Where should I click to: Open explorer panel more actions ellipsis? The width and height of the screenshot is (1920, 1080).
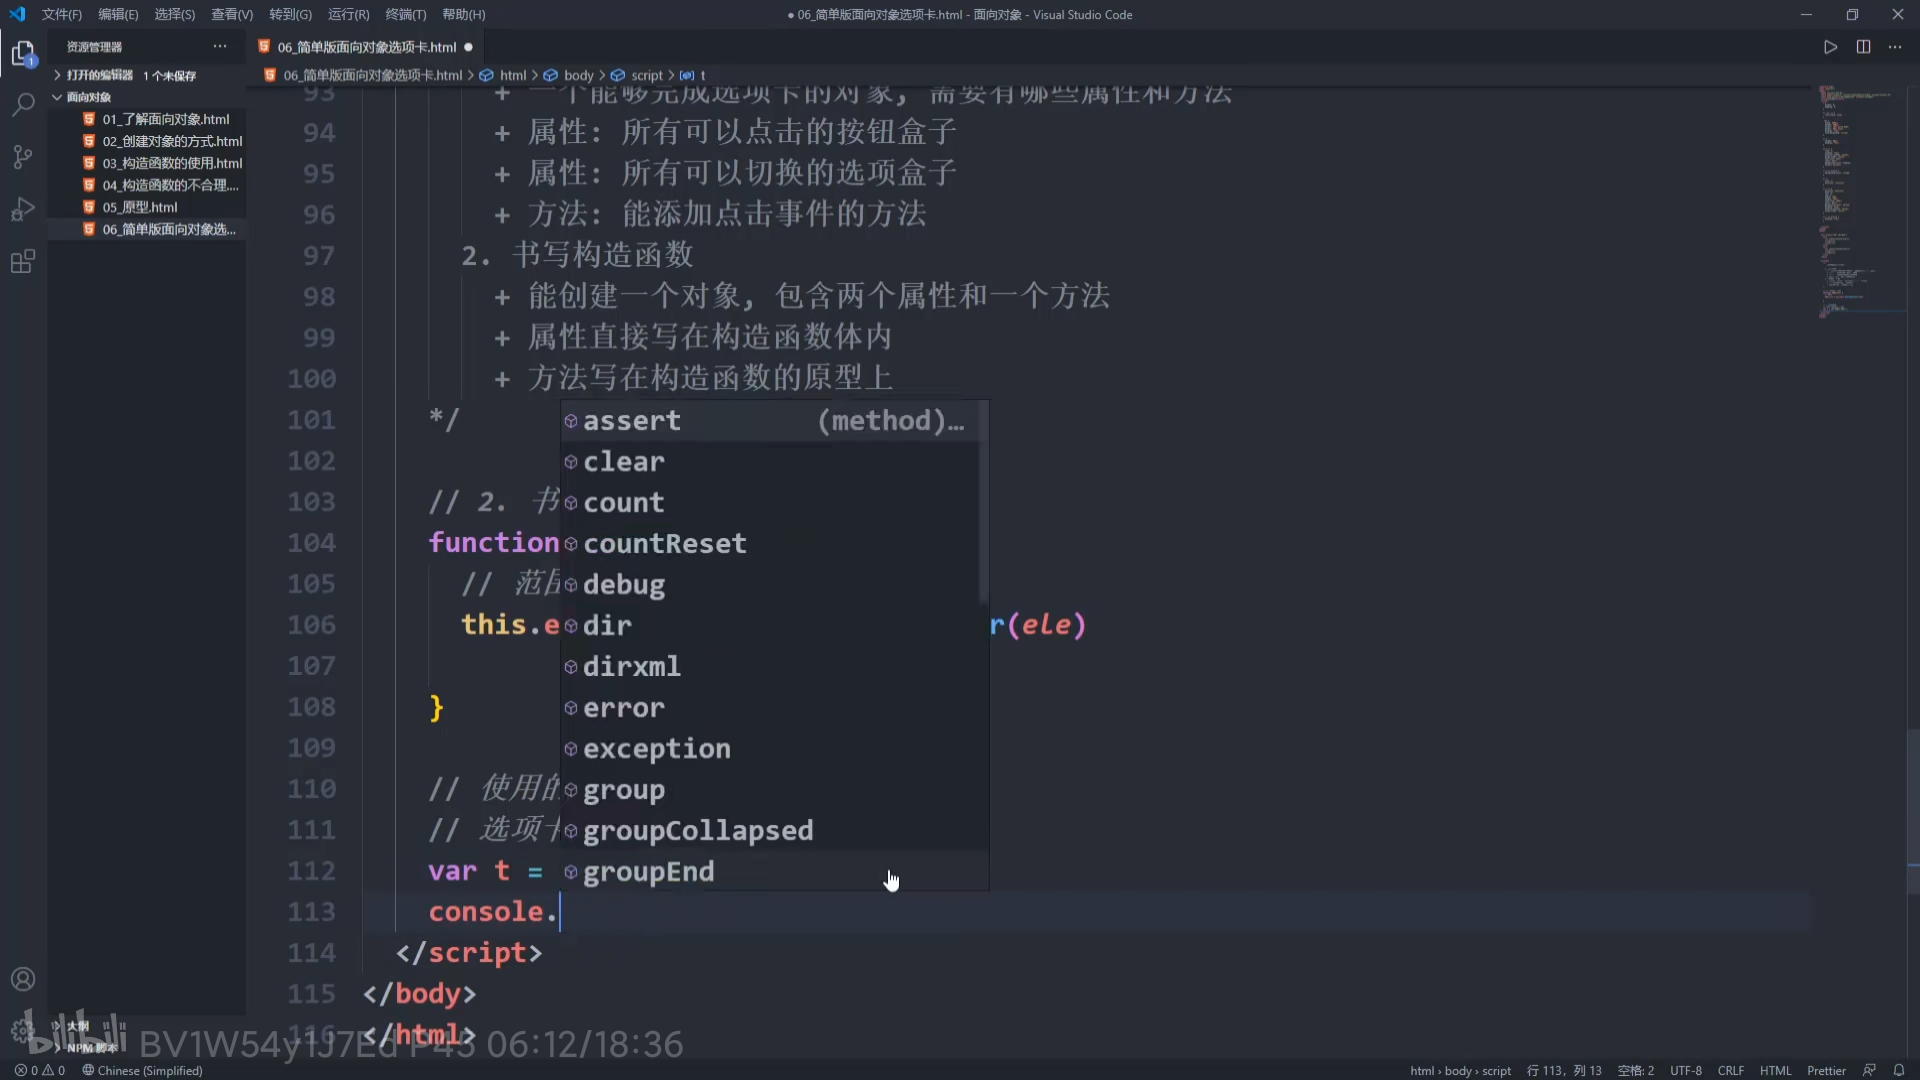pyautogui.click(x=220, y=47)
